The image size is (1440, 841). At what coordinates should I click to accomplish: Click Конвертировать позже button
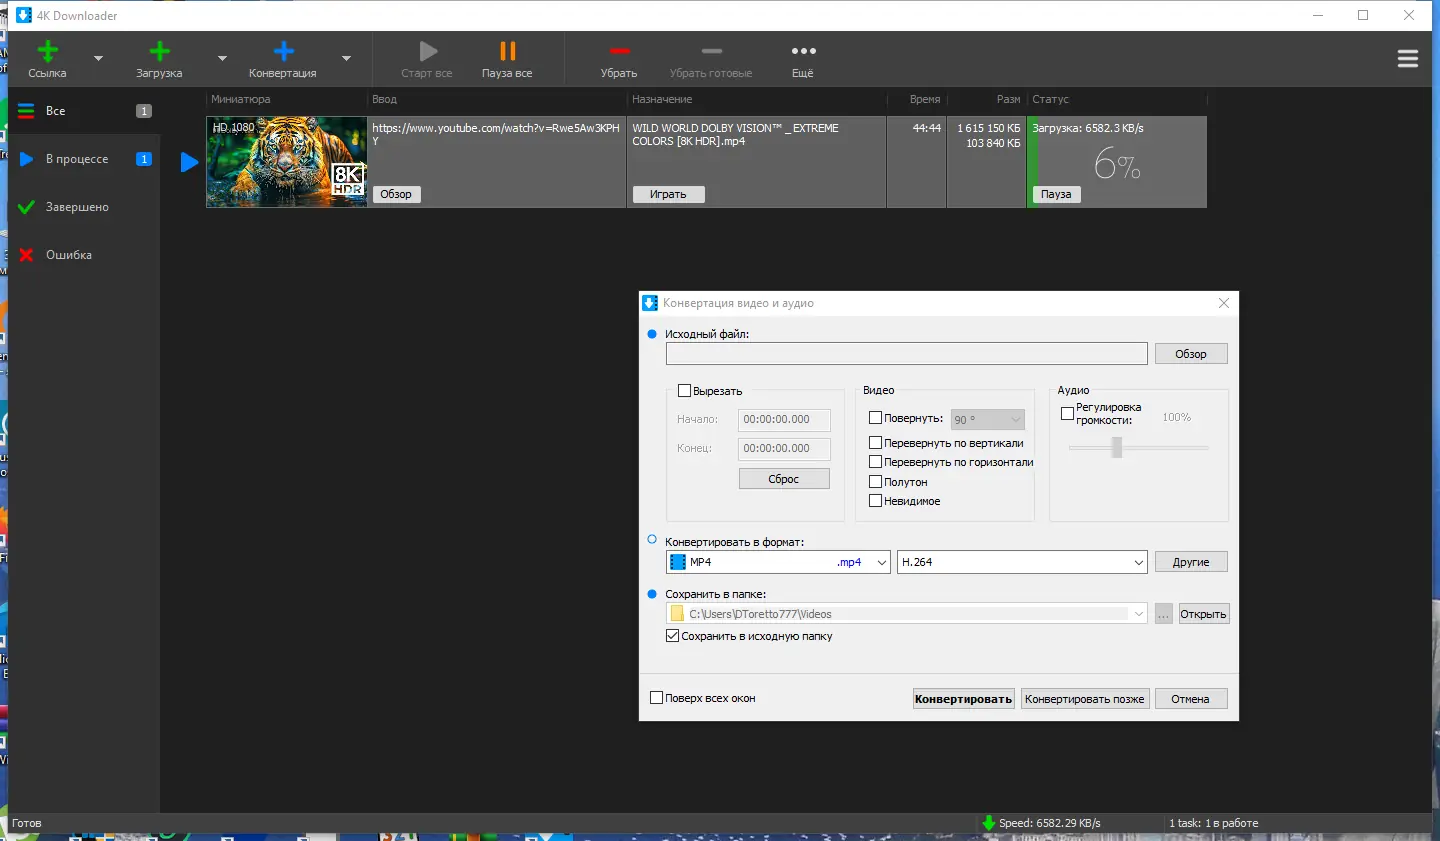tap(1085, 699)
